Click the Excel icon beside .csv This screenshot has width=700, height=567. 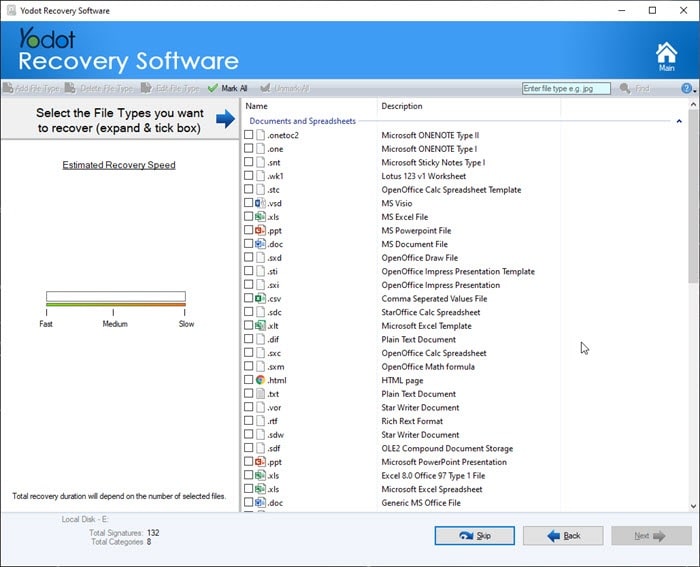(x=260, y=298)
